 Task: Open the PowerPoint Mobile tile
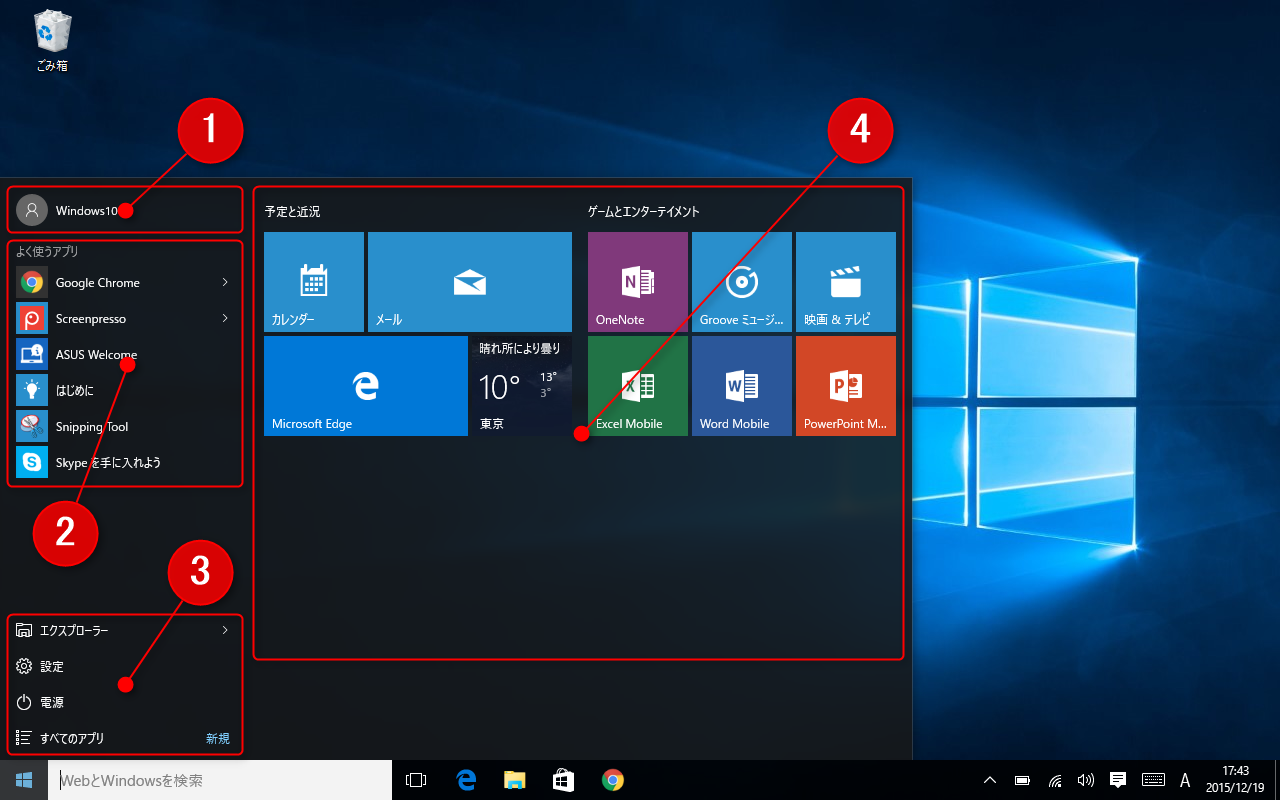(846, 386)
